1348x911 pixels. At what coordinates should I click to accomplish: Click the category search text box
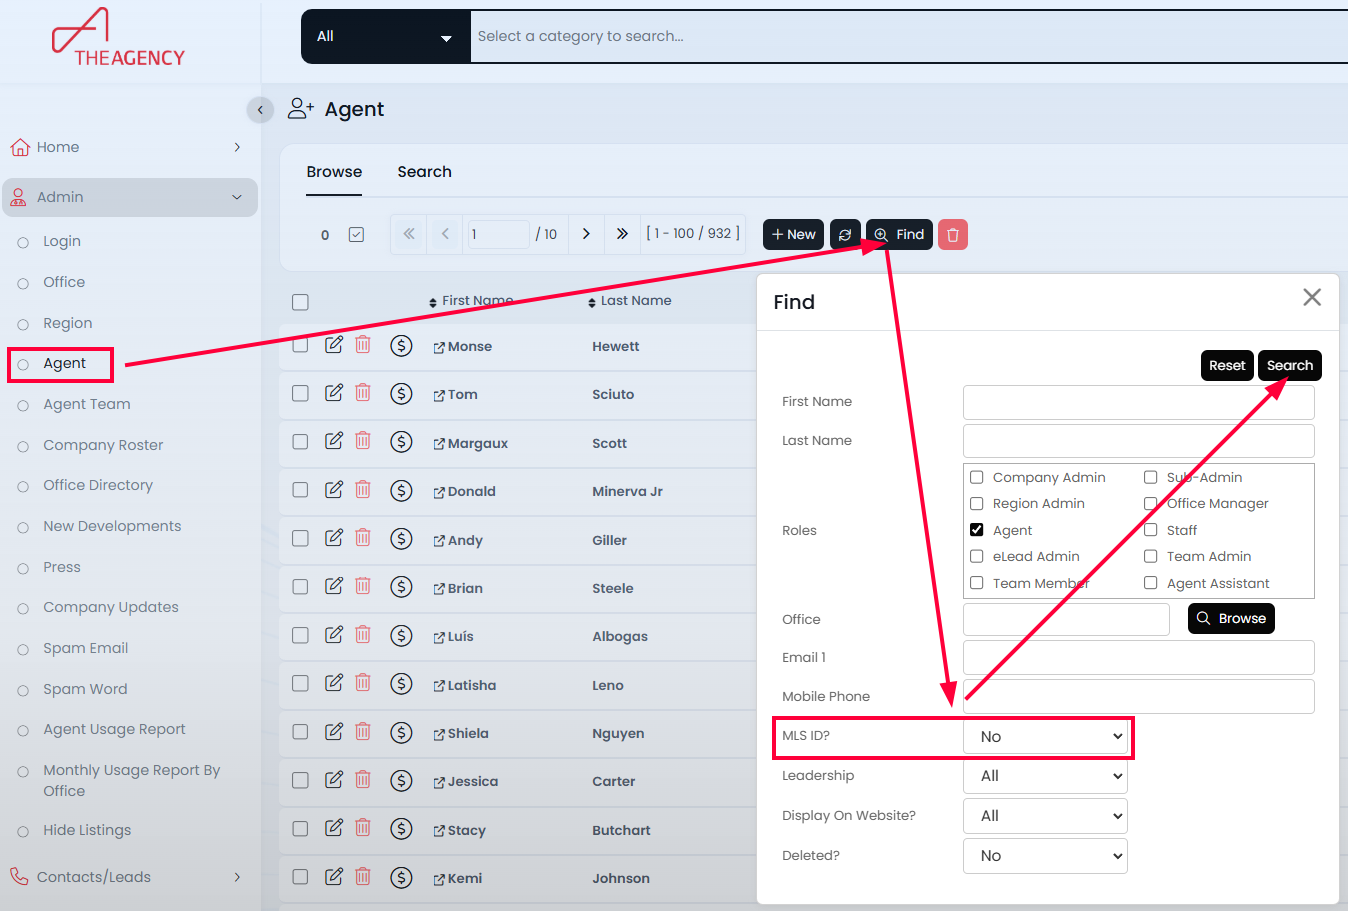tap(909, 37)
